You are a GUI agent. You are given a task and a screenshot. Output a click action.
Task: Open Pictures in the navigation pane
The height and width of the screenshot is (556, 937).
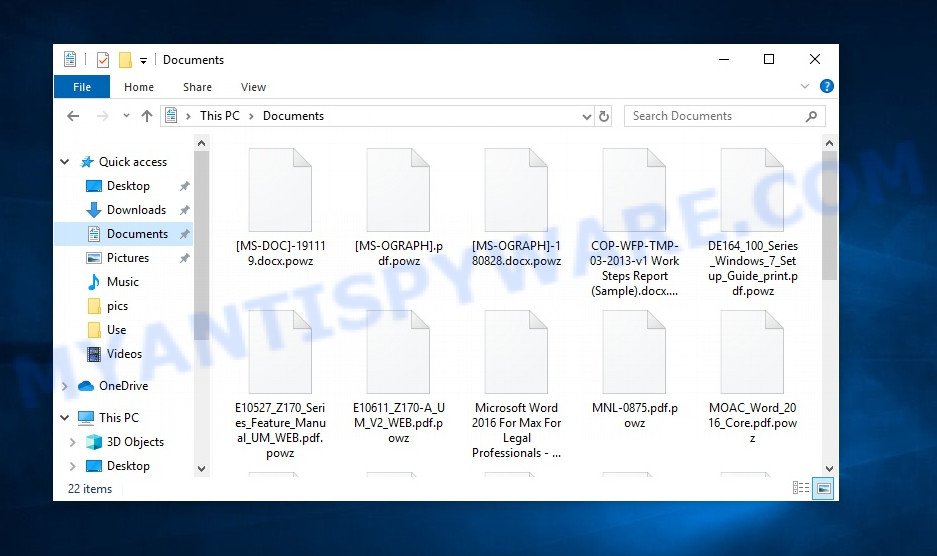tap(128, 258)
